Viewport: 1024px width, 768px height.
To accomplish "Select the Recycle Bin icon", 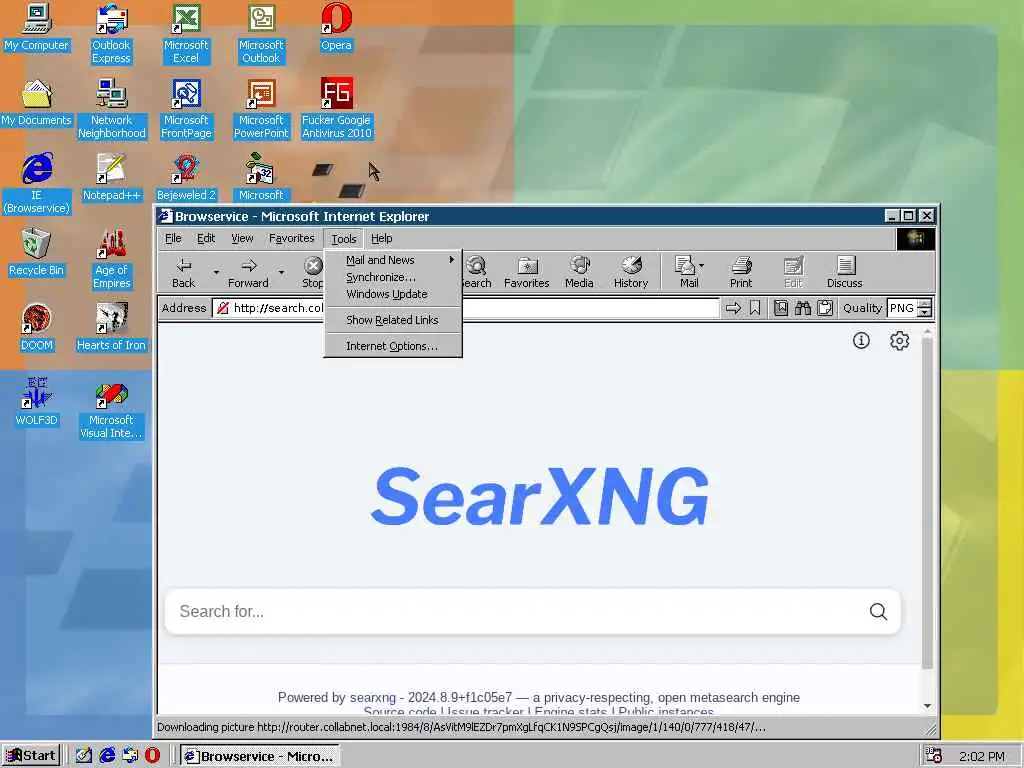I will (x=37, y=253).
